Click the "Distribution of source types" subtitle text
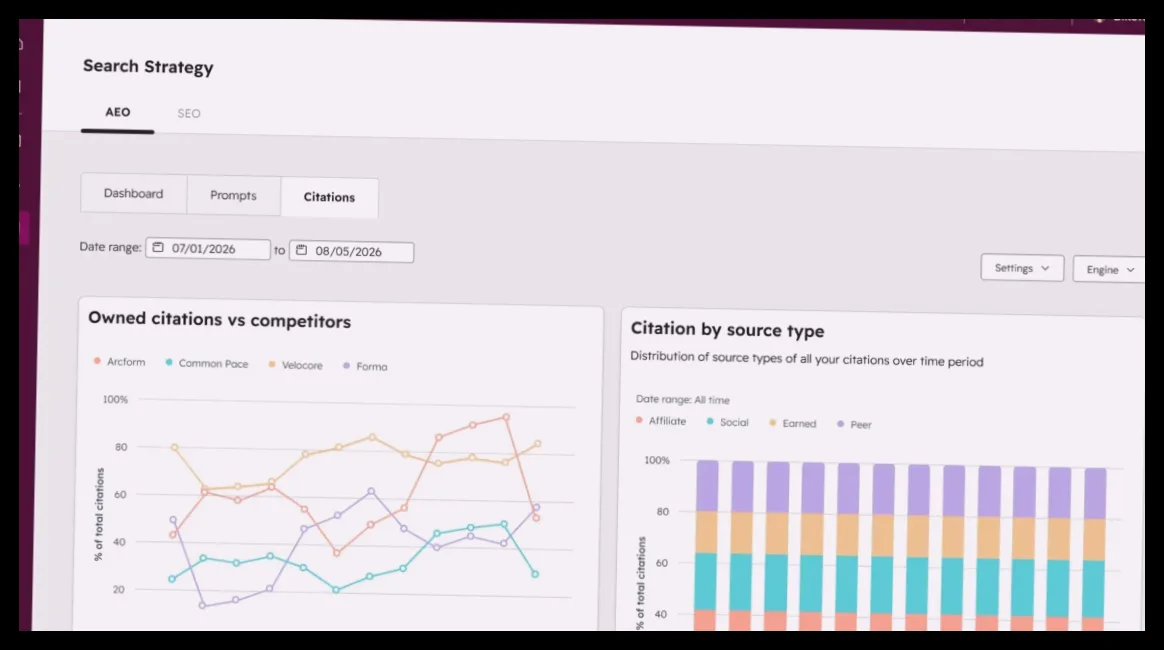The height and width of the screenshot is (650, 1164). coord(807,359)
